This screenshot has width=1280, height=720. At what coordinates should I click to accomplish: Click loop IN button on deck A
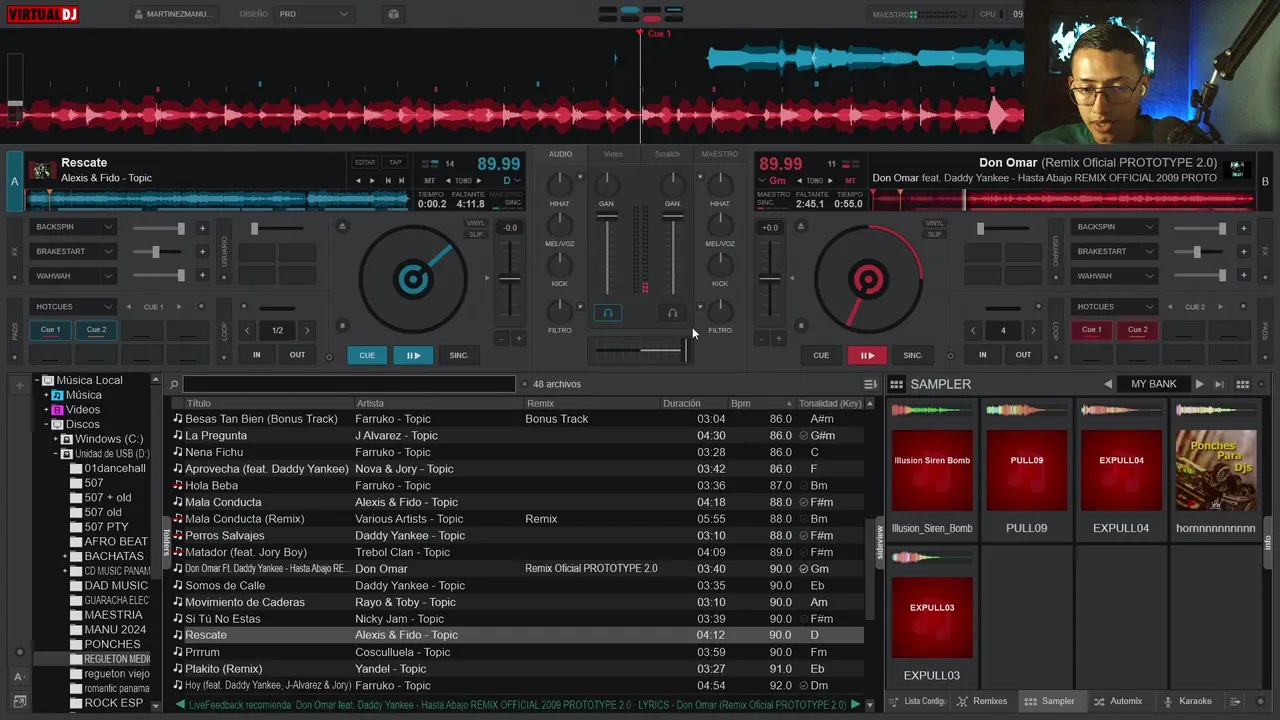tap(257, 355)
